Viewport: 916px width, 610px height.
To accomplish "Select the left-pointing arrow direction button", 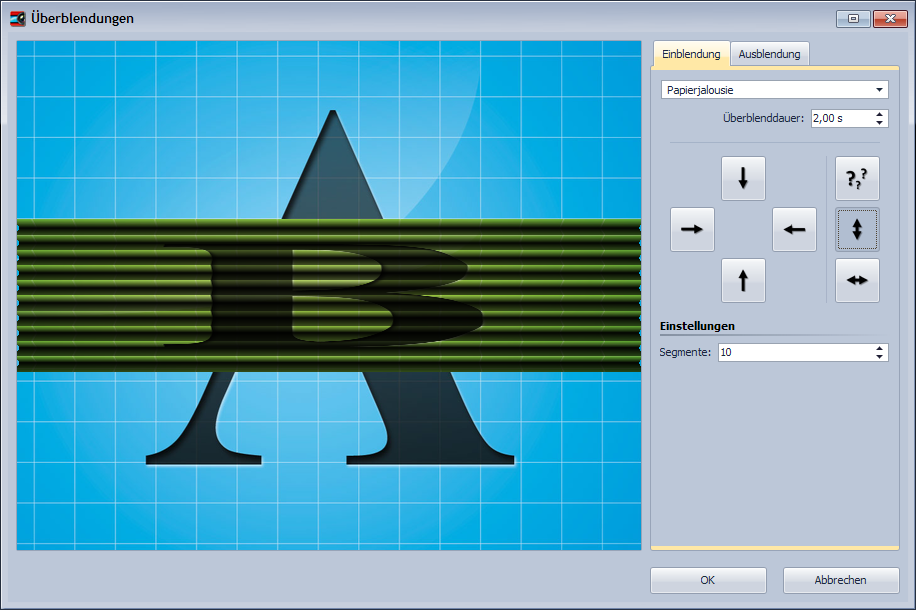I will (794, 229).
